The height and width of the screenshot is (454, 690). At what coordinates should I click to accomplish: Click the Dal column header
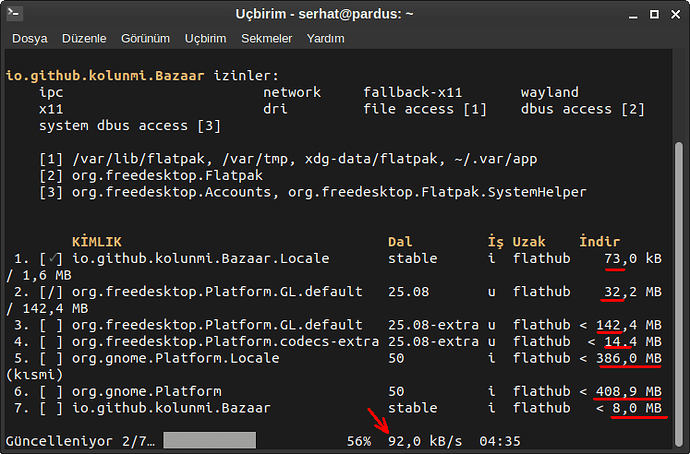pos(400,242)
